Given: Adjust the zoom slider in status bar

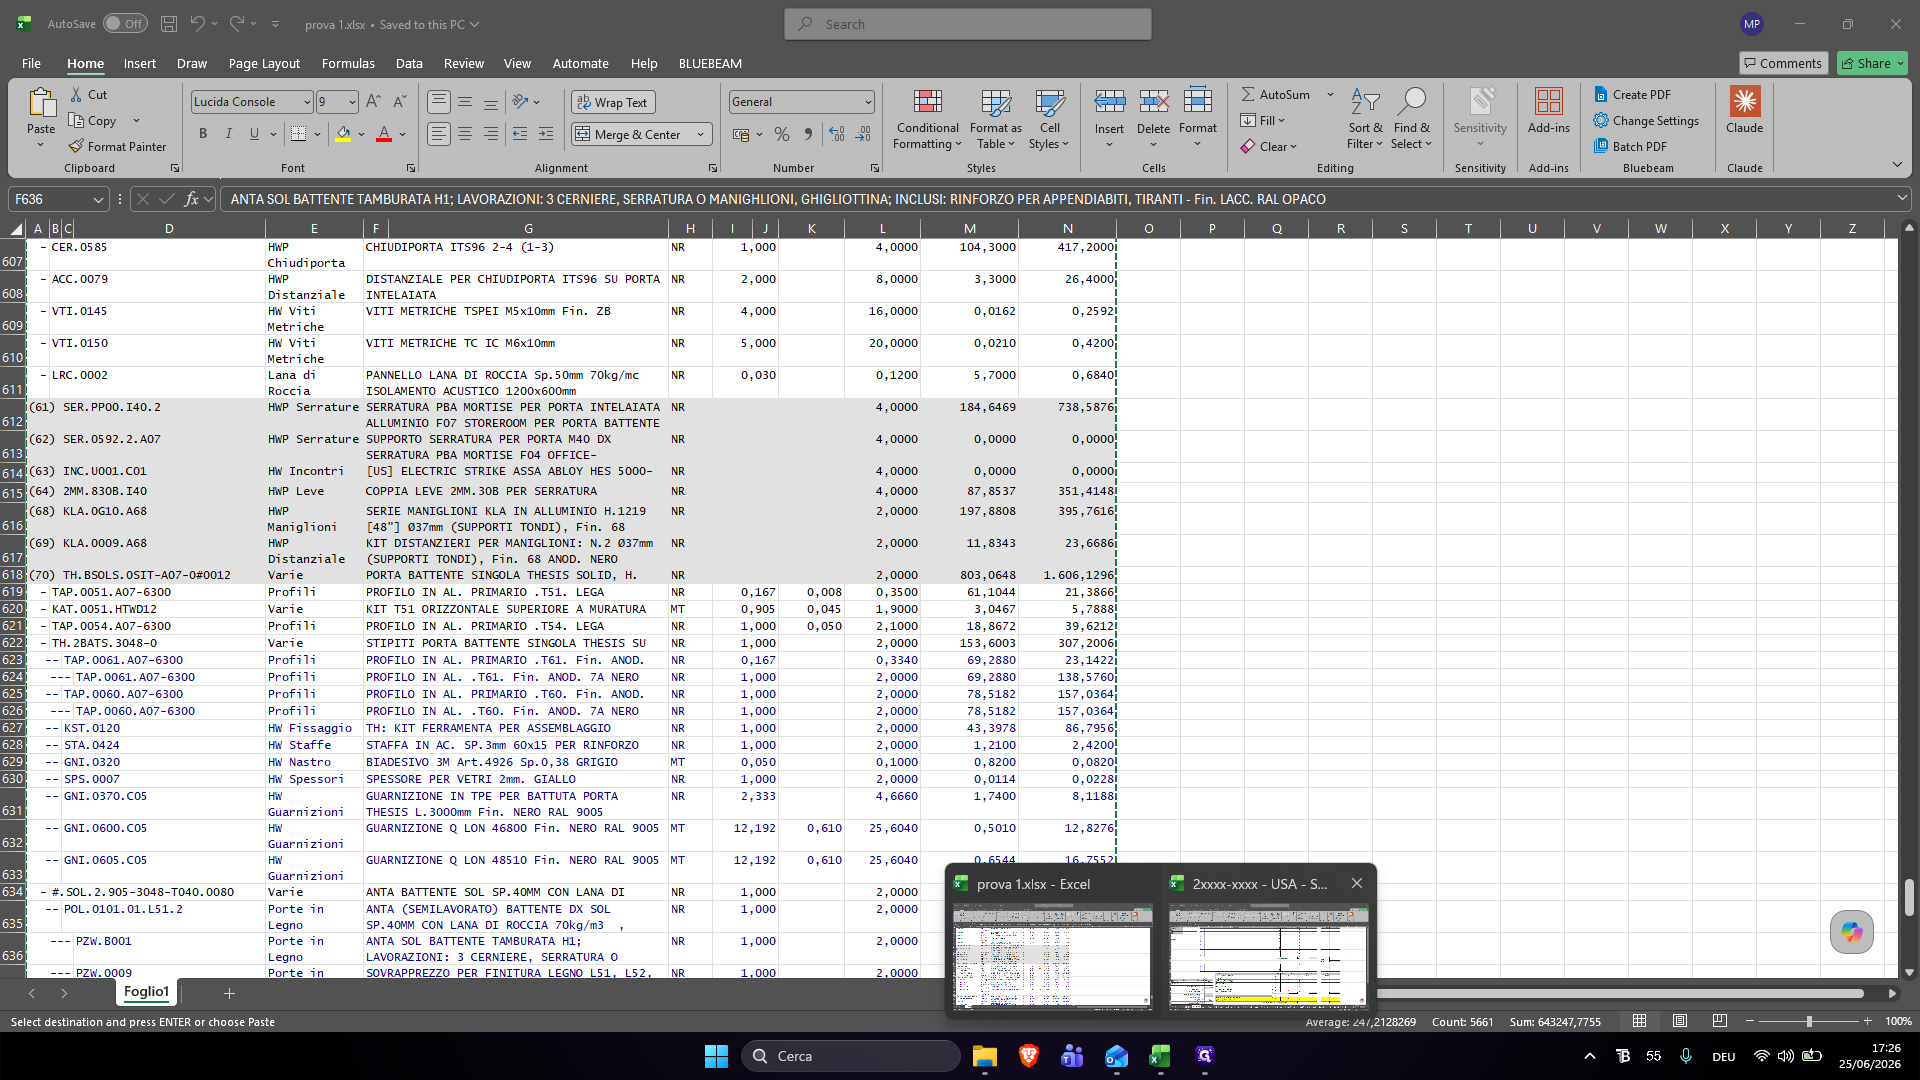Looking at the screenshot, I should click(x=1808, y=1021).
